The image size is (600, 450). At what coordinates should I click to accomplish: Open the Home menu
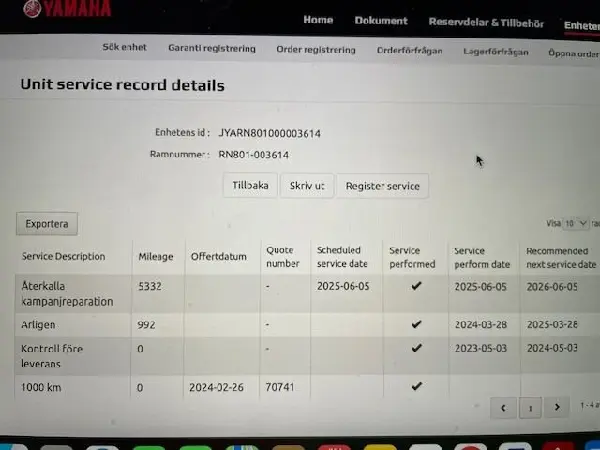click(x=318, y=21)
